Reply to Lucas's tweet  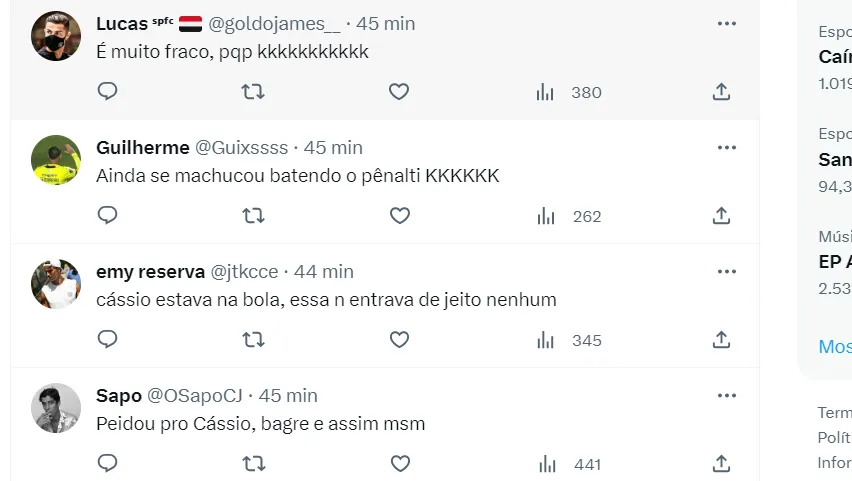tap(108, 92)
